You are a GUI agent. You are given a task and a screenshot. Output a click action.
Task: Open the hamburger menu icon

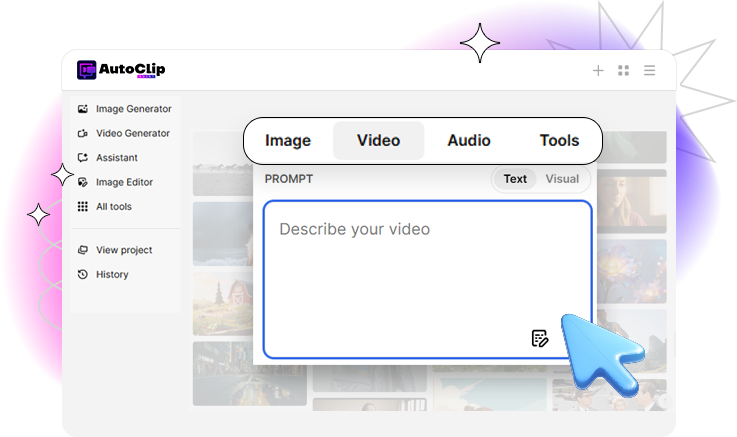(650, 71)
